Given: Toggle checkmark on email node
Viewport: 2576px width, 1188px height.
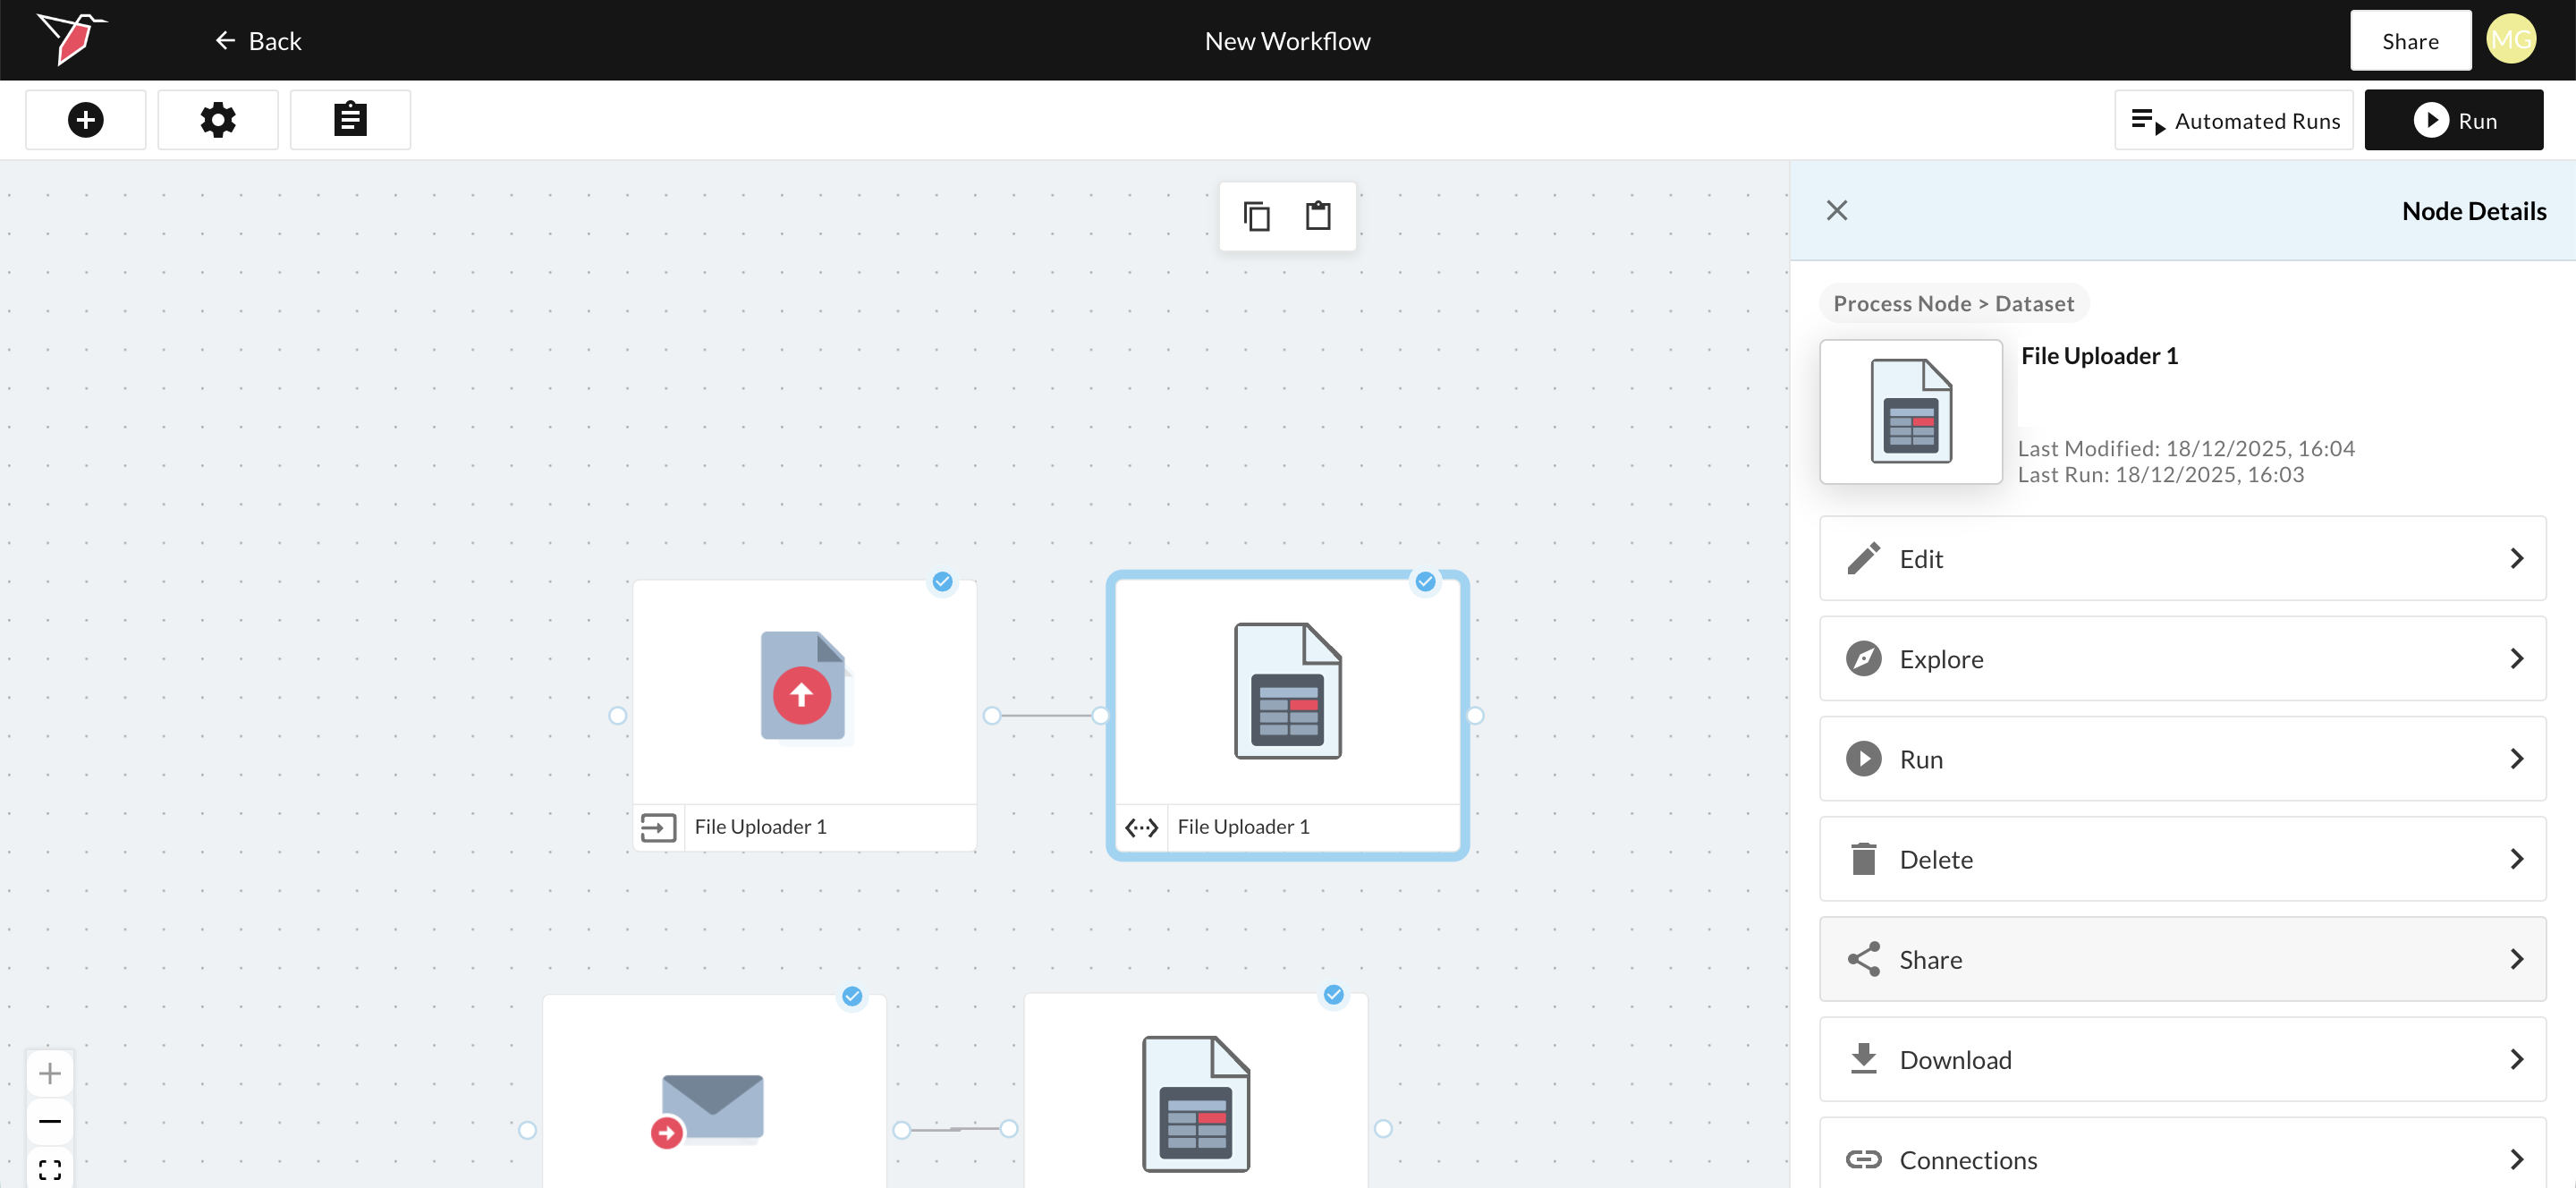Looking at the screenshot, I should [852, 996].
